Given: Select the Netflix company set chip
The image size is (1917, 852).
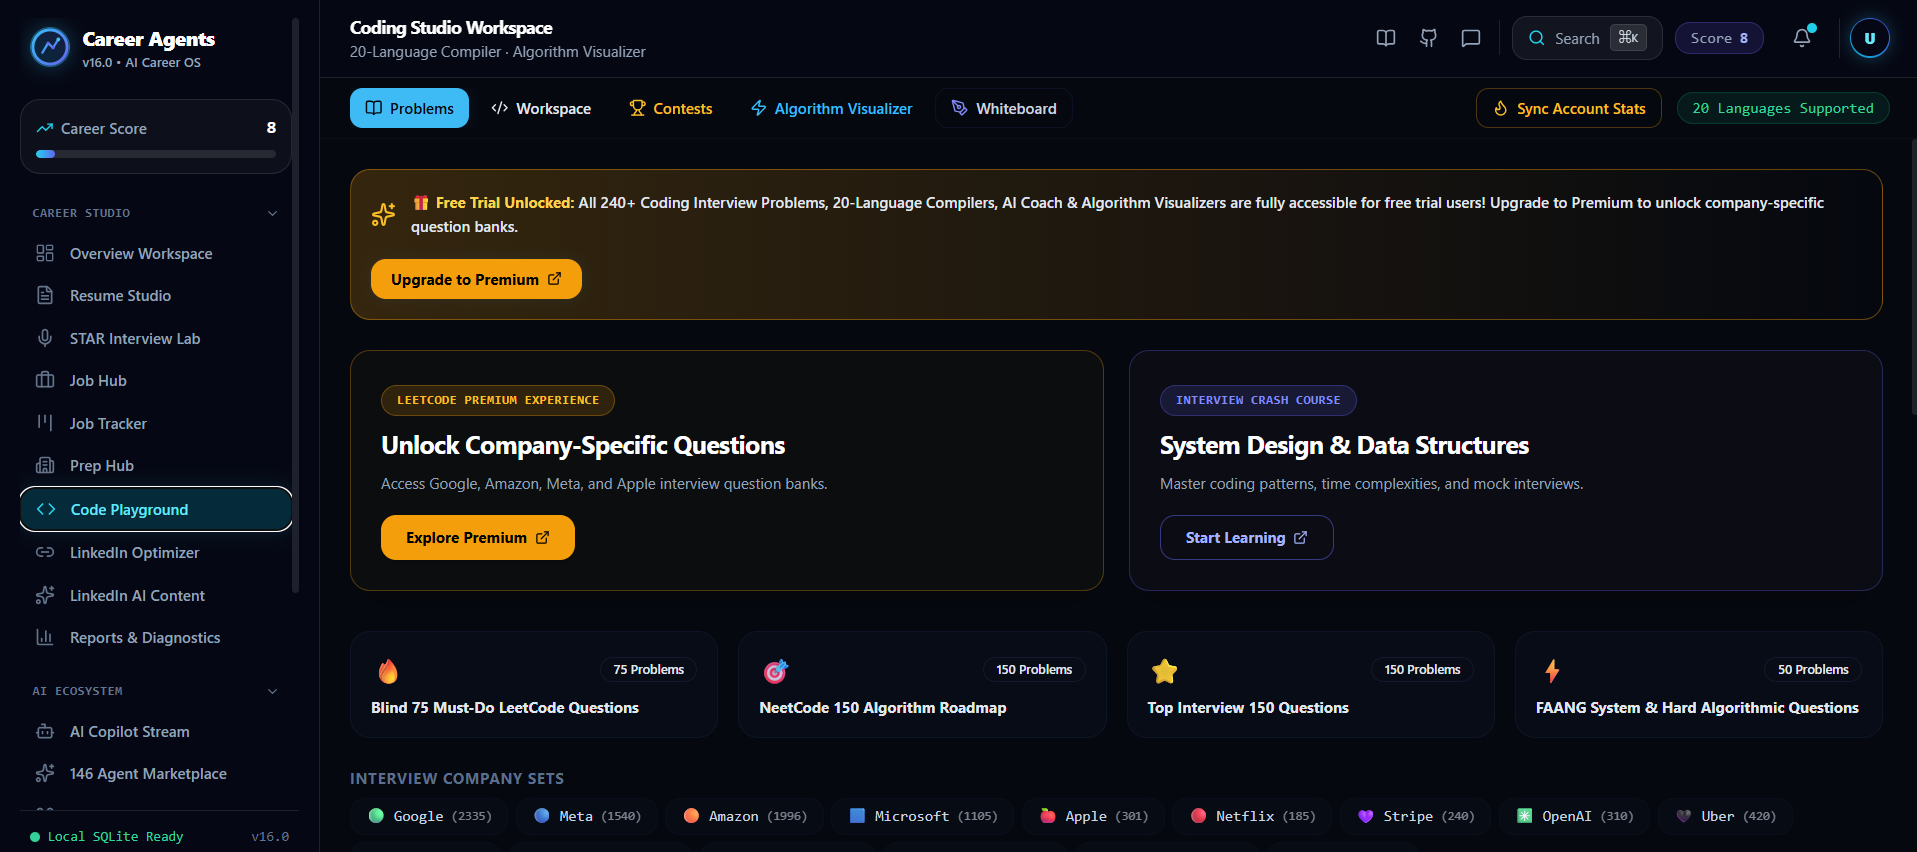Looking at the screenshot, I should coord(1252,816).
